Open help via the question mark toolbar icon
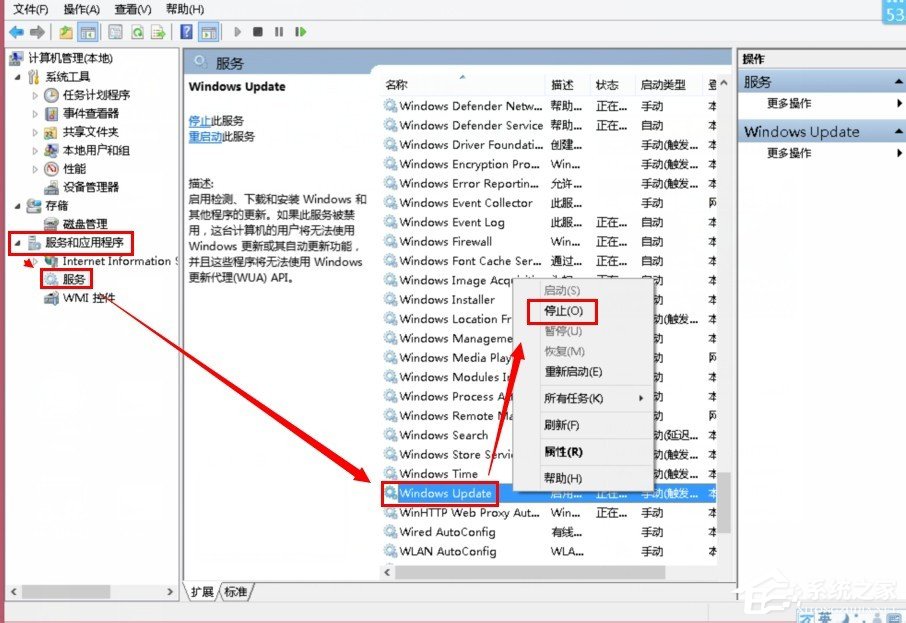This screenshot has width=906, height=623. (187, 31)
